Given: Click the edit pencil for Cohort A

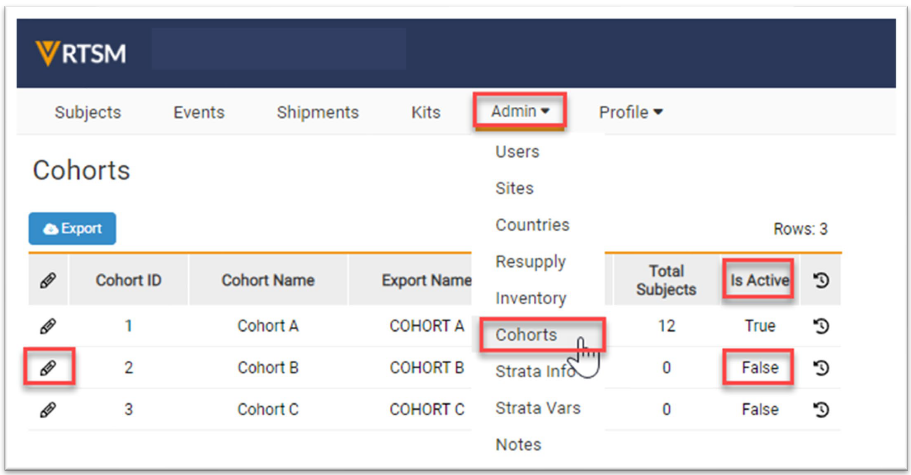Looking at the screenshot, I should point(47,326).
